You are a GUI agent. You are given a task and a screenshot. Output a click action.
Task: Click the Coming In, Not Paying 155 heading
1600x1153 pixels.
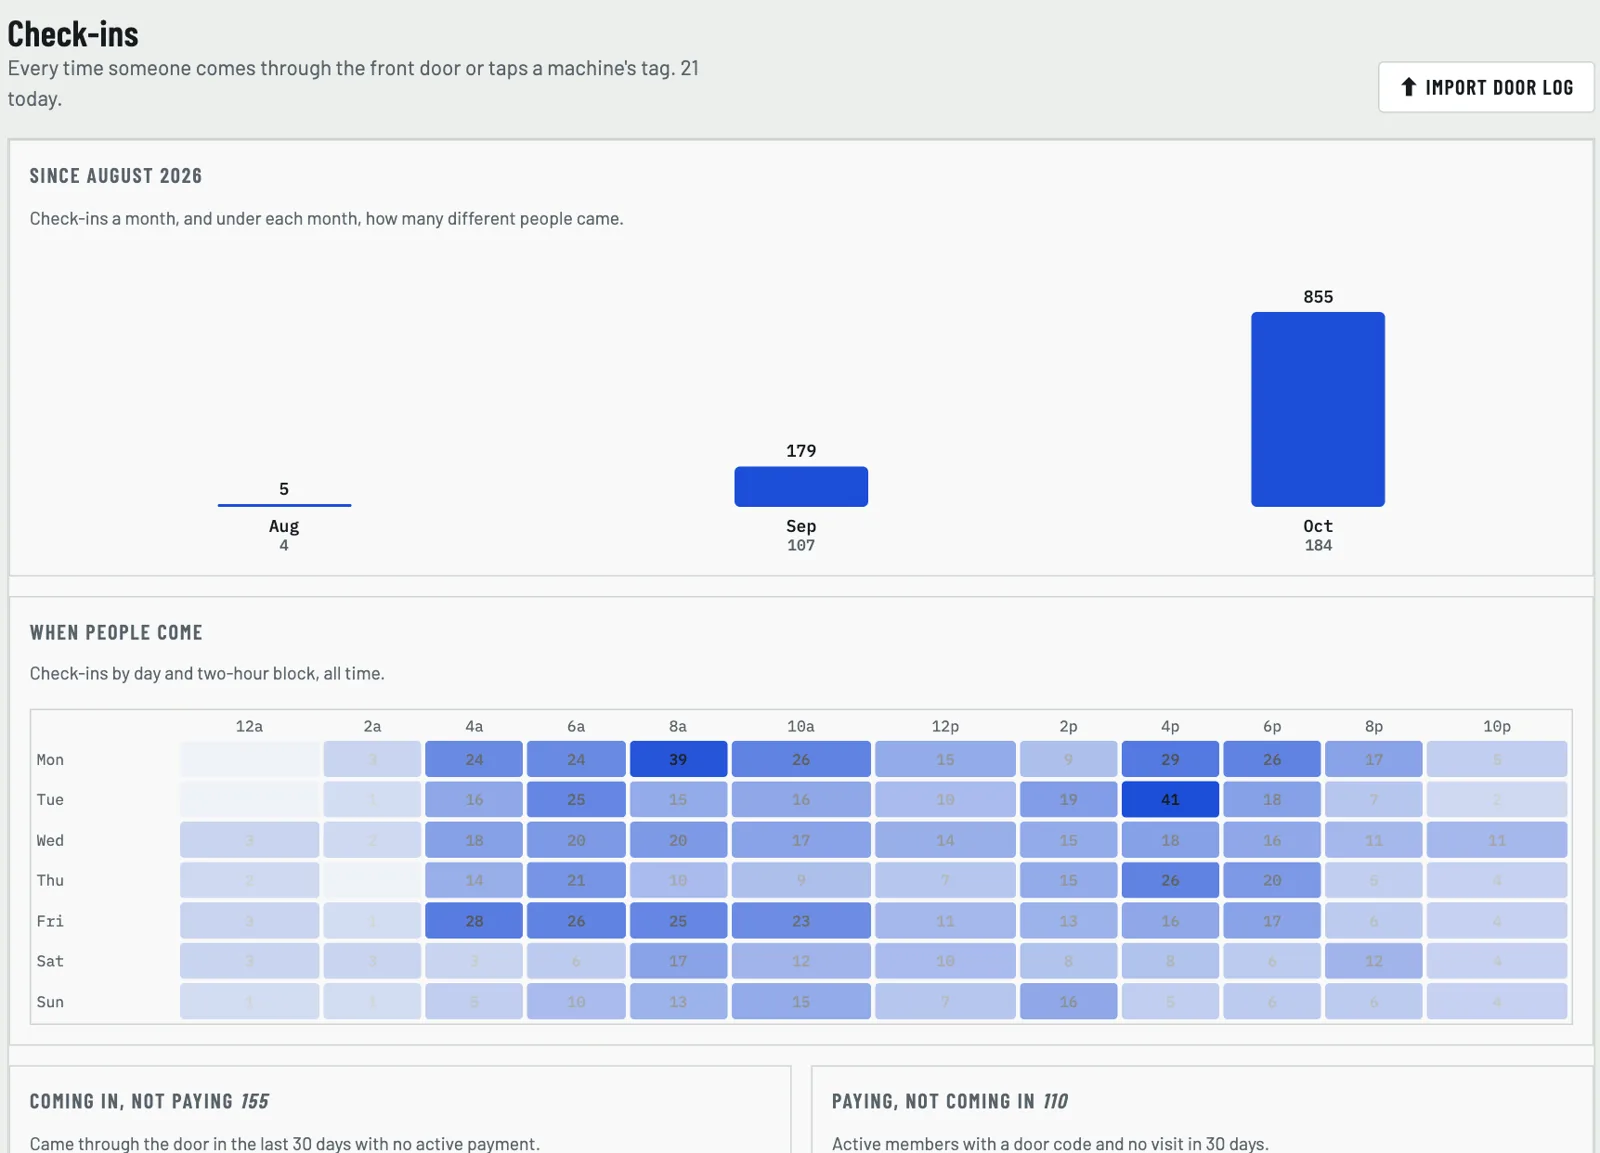149,1101
